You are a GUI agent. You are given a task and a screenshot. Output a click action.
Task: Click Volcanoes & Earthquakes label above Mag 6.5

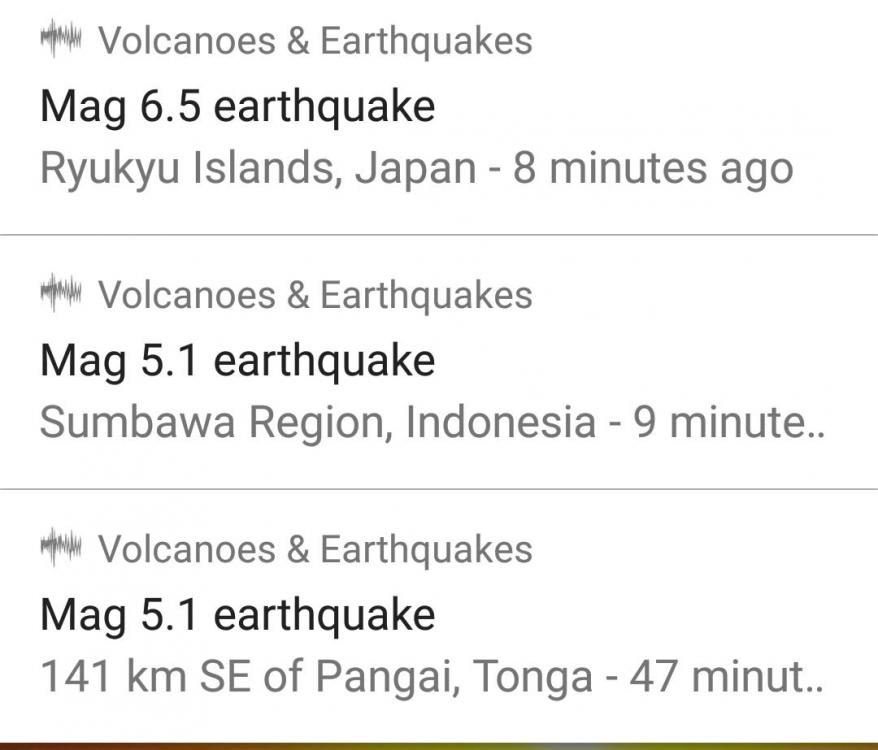tap(315, 42)
